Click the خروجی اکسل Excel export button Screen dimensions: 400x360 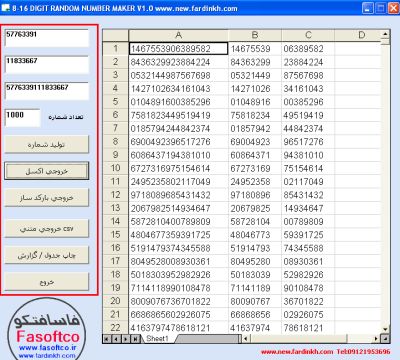click(47, 171)
